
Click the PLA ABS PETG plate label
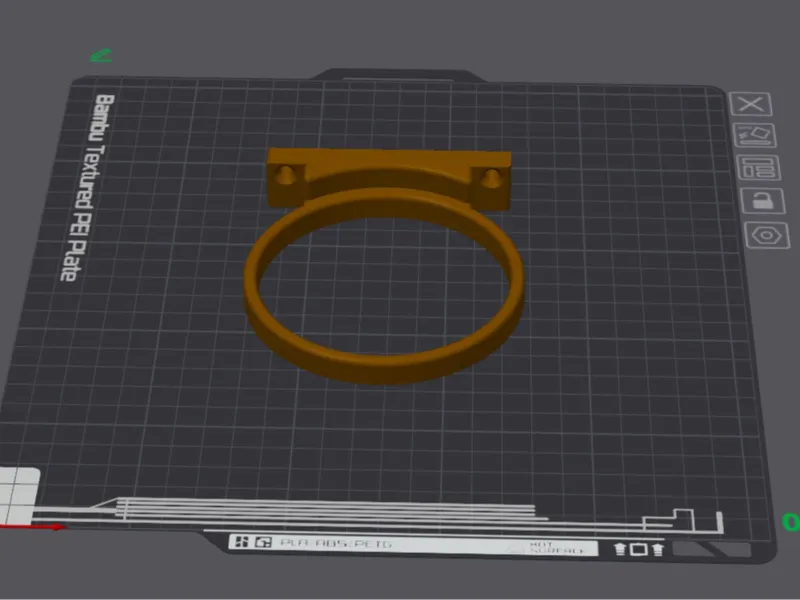pyautogui.click(x=336, y=543)
